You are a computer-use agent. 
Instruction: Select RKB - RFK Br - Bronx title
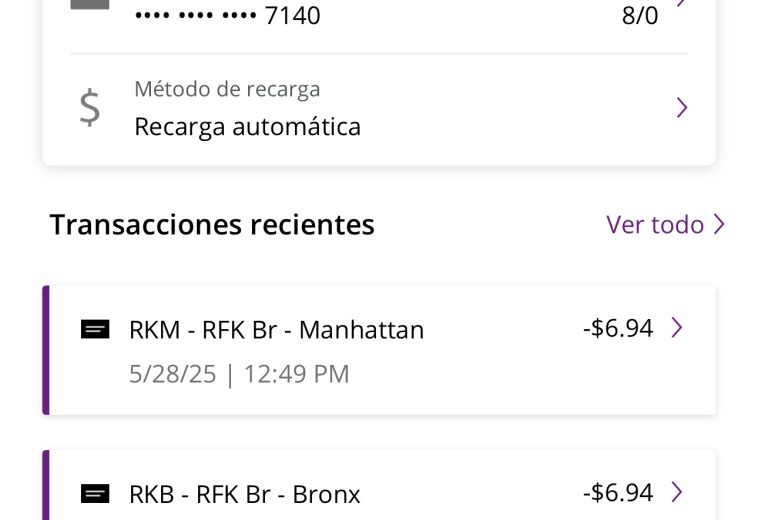click(x=245, y=494)
